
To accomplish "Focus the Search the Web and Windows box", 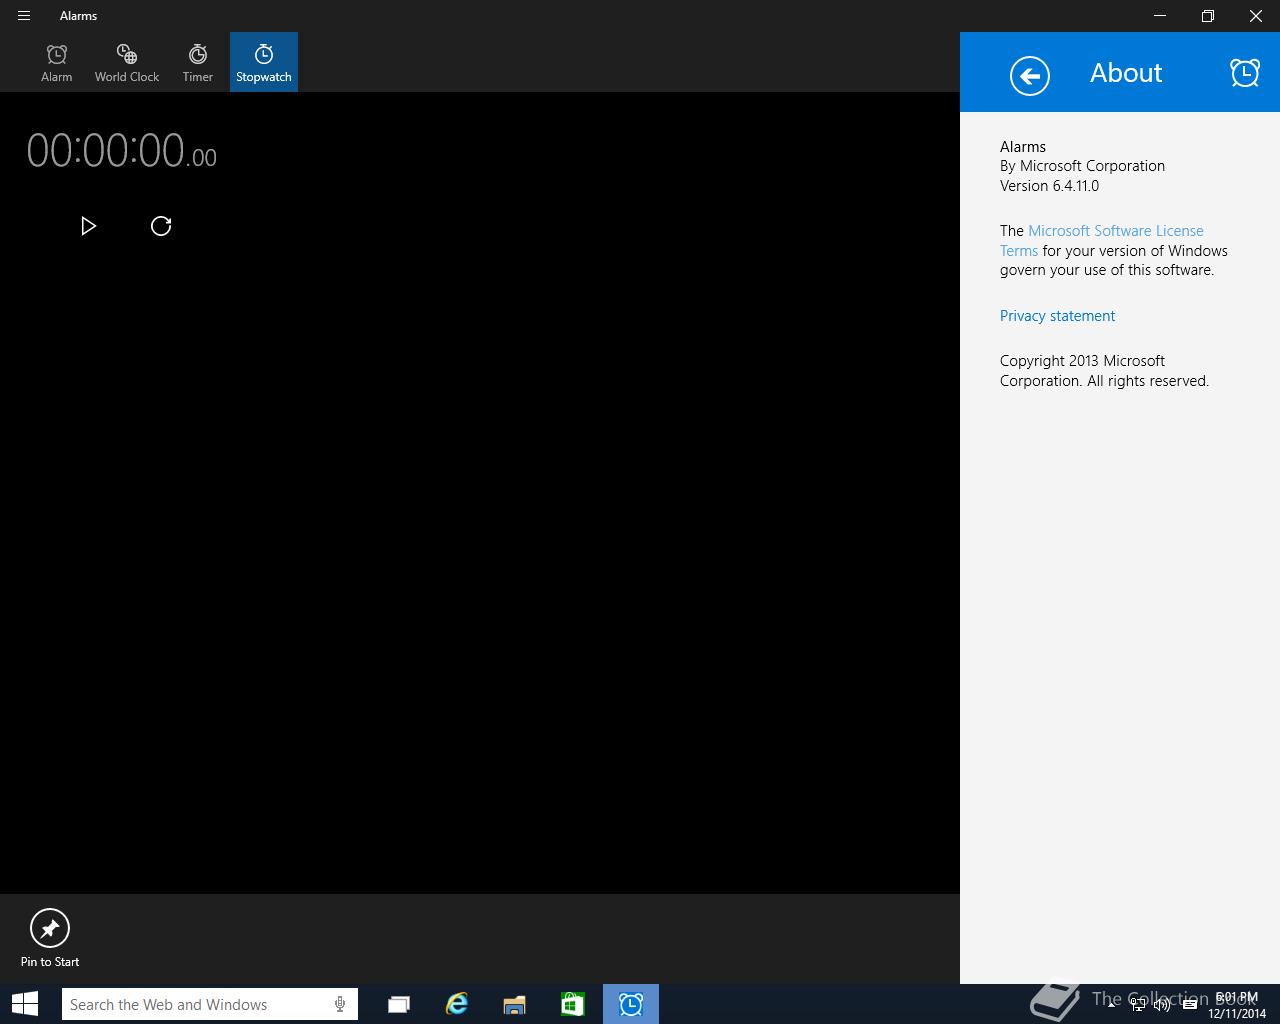I will (209, 1004).
